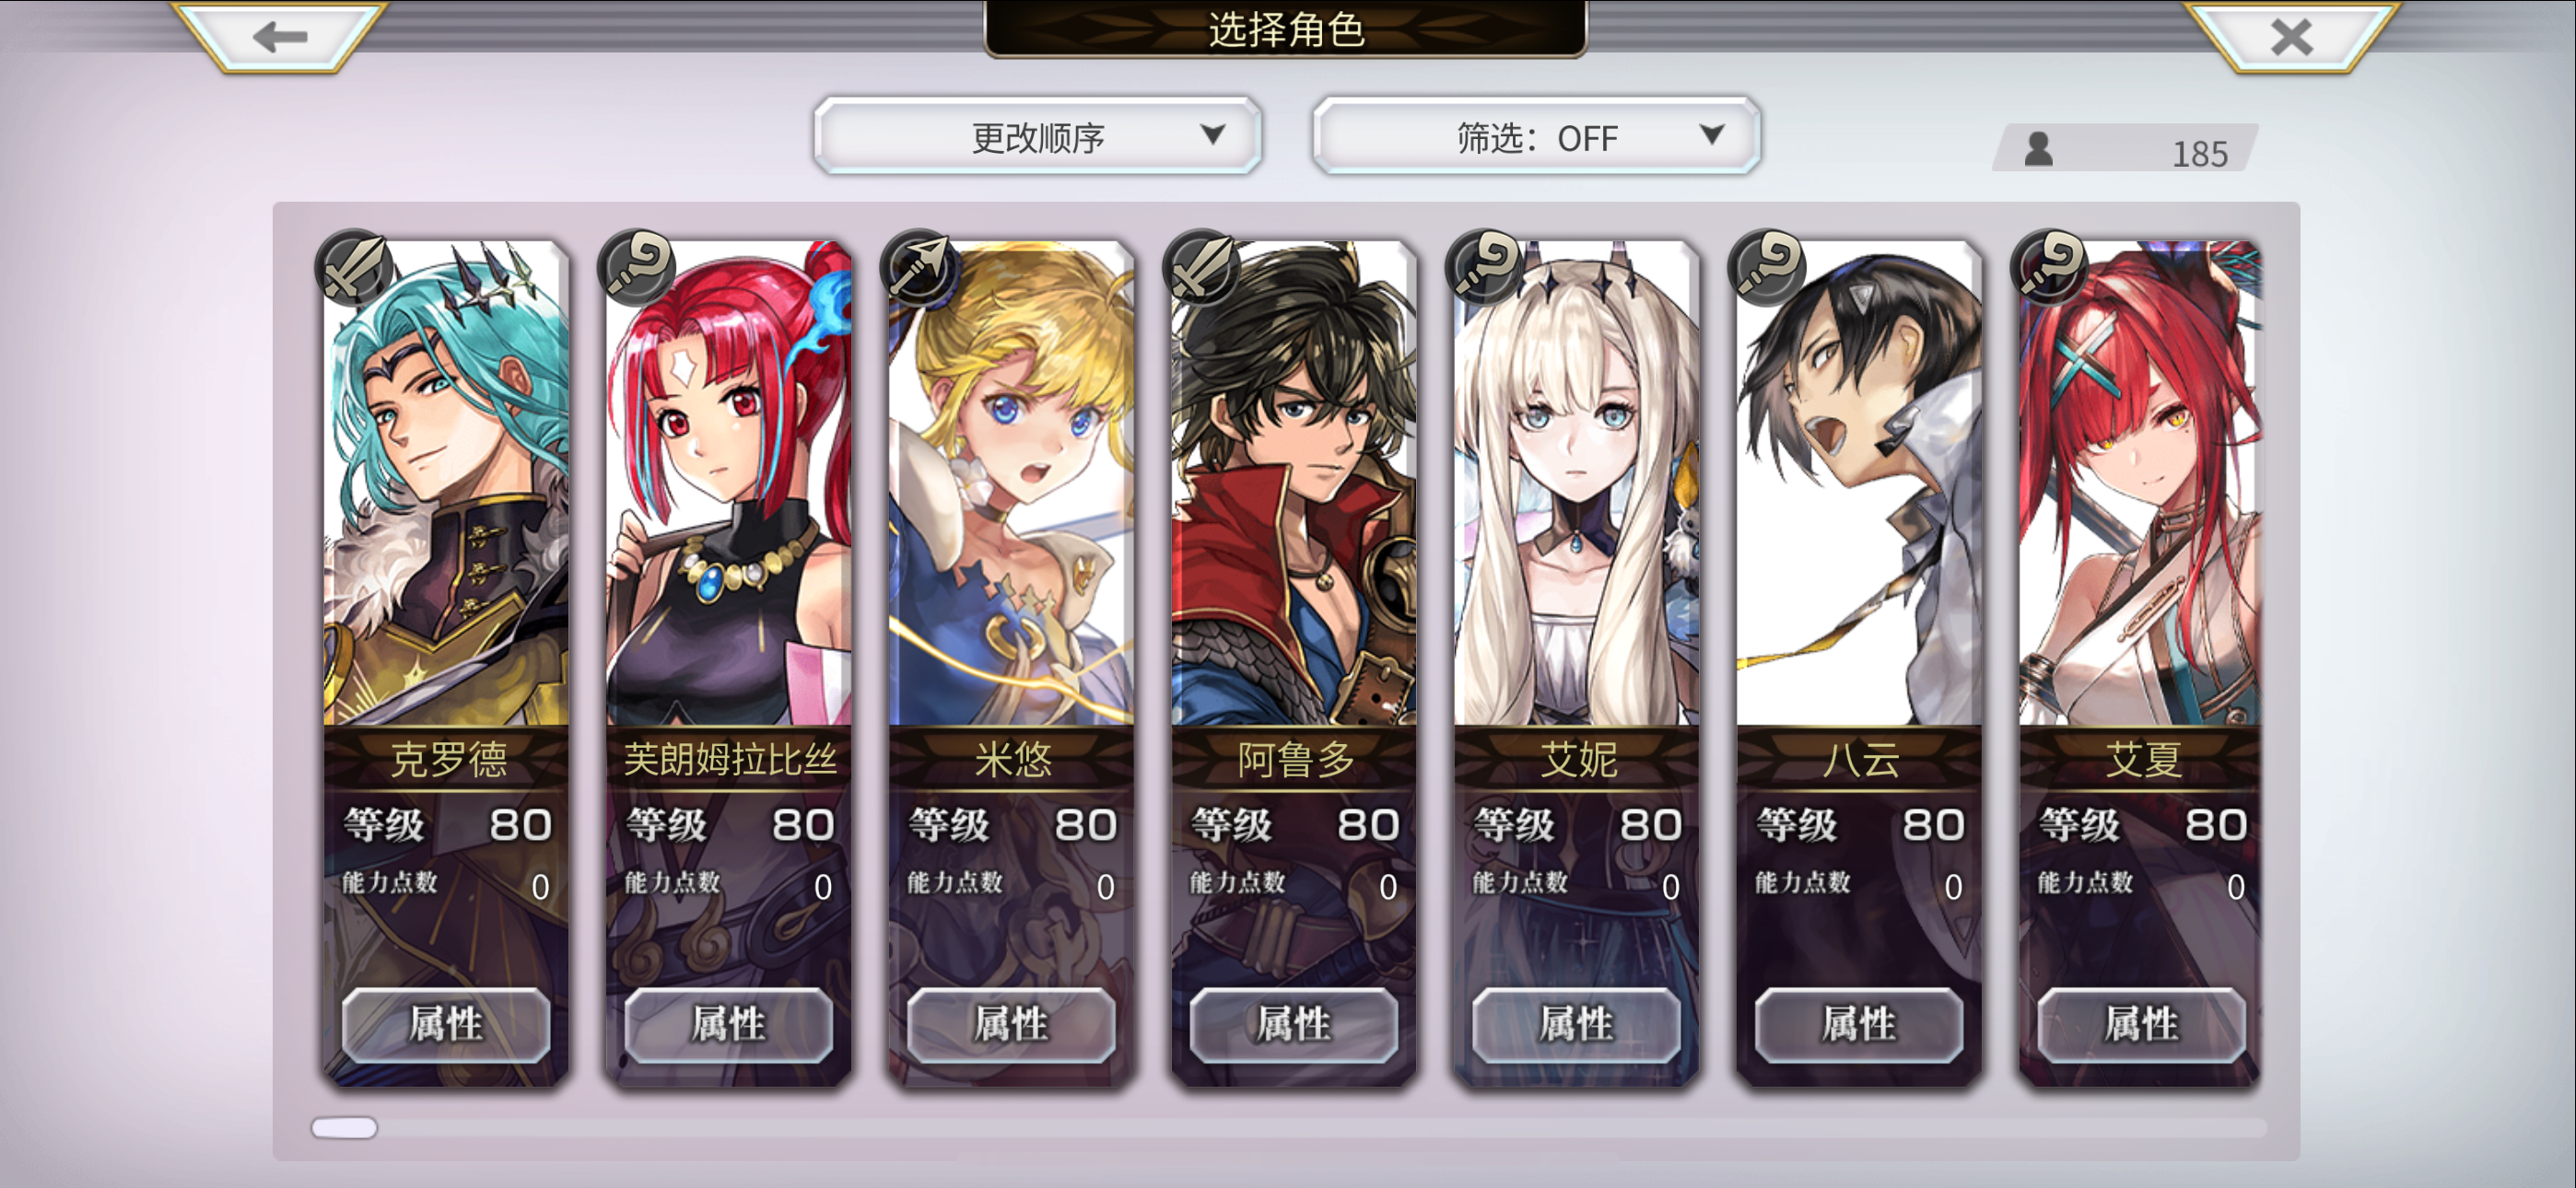This screenshot has width=2576, height=1188.
Task: Click the character count icon showing 185
Action: tap(2038, 150)
